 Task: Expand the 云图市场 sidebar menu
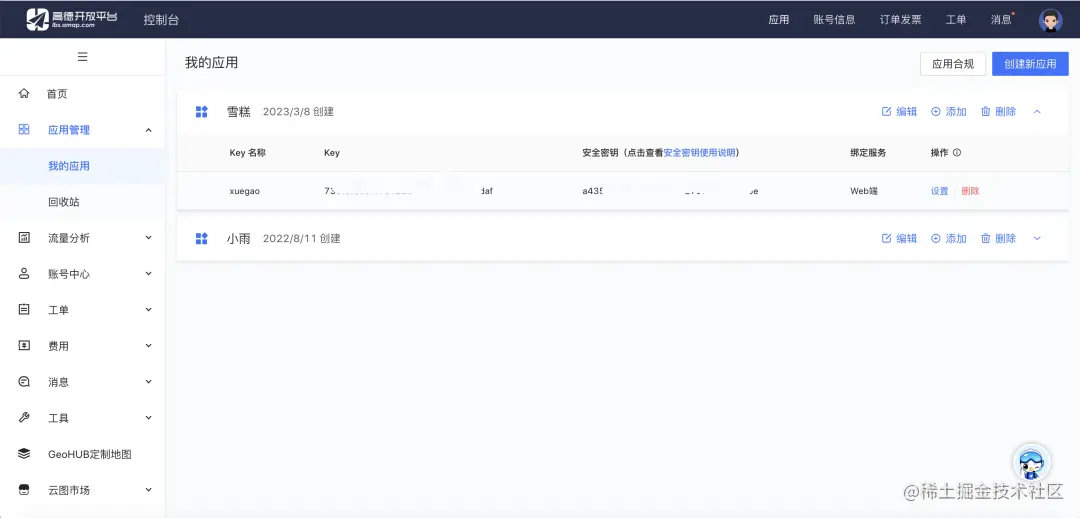coord(148,490)
